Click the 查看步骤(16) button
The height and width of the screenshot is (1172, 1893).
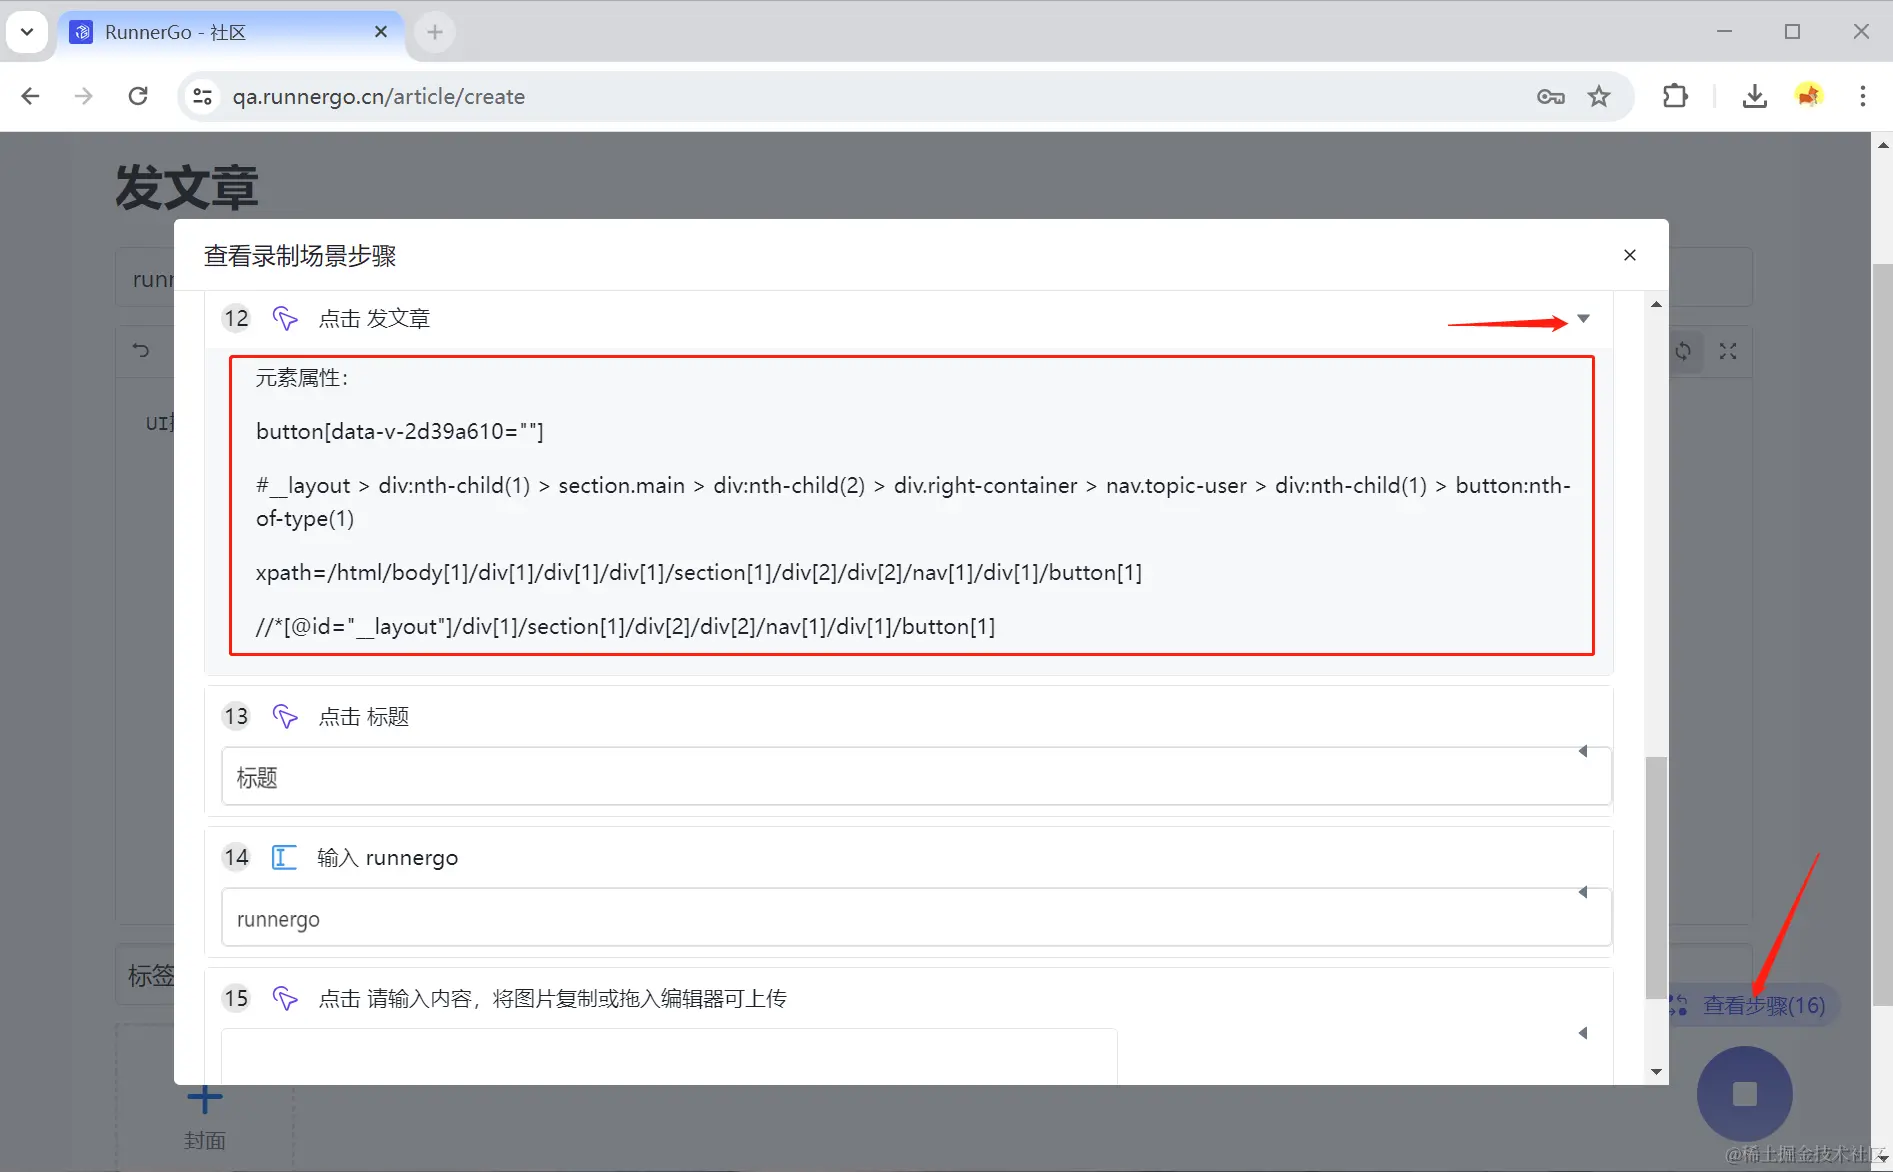click(x=1754, y=1005)
